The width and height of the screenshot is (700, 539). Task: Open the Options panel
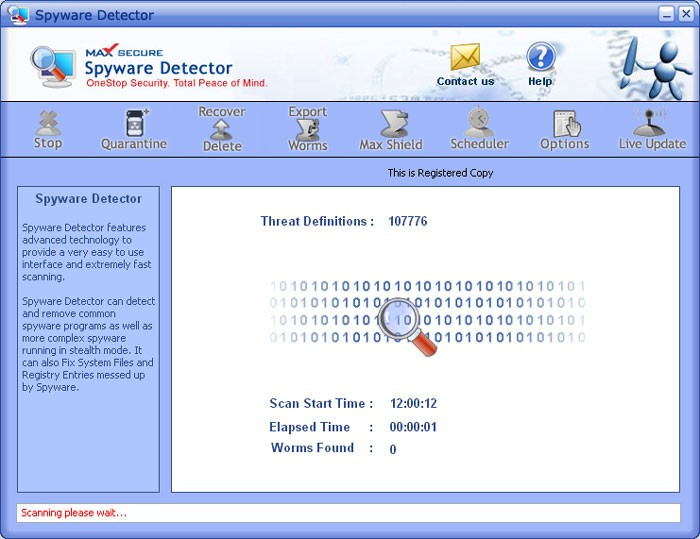[565, 130]
